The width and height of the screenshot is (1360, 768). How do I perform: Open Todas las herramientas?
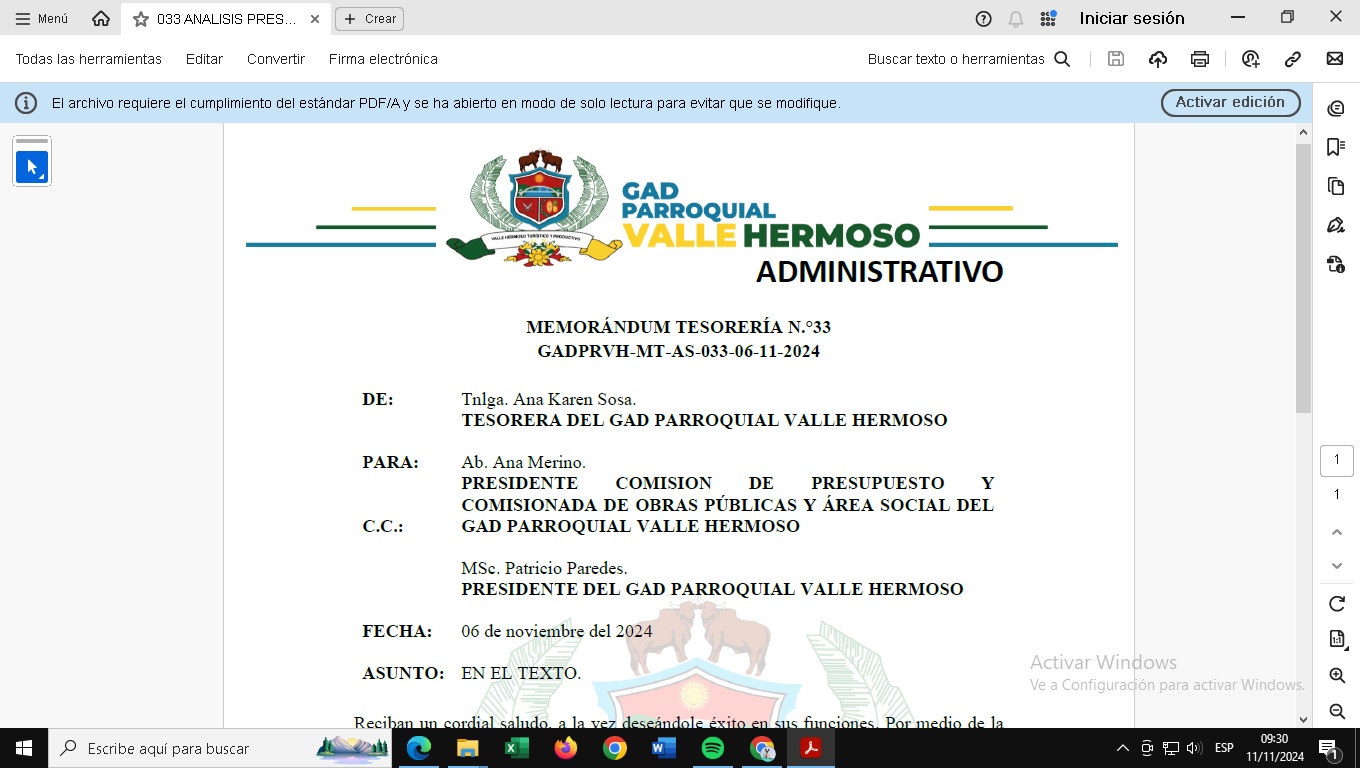pyautogui.click(x=88, y=59)
